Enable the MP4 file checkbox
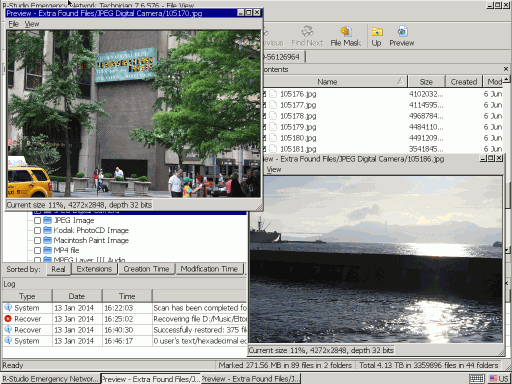This screenshot has height=384, width=512. [37, 250]
